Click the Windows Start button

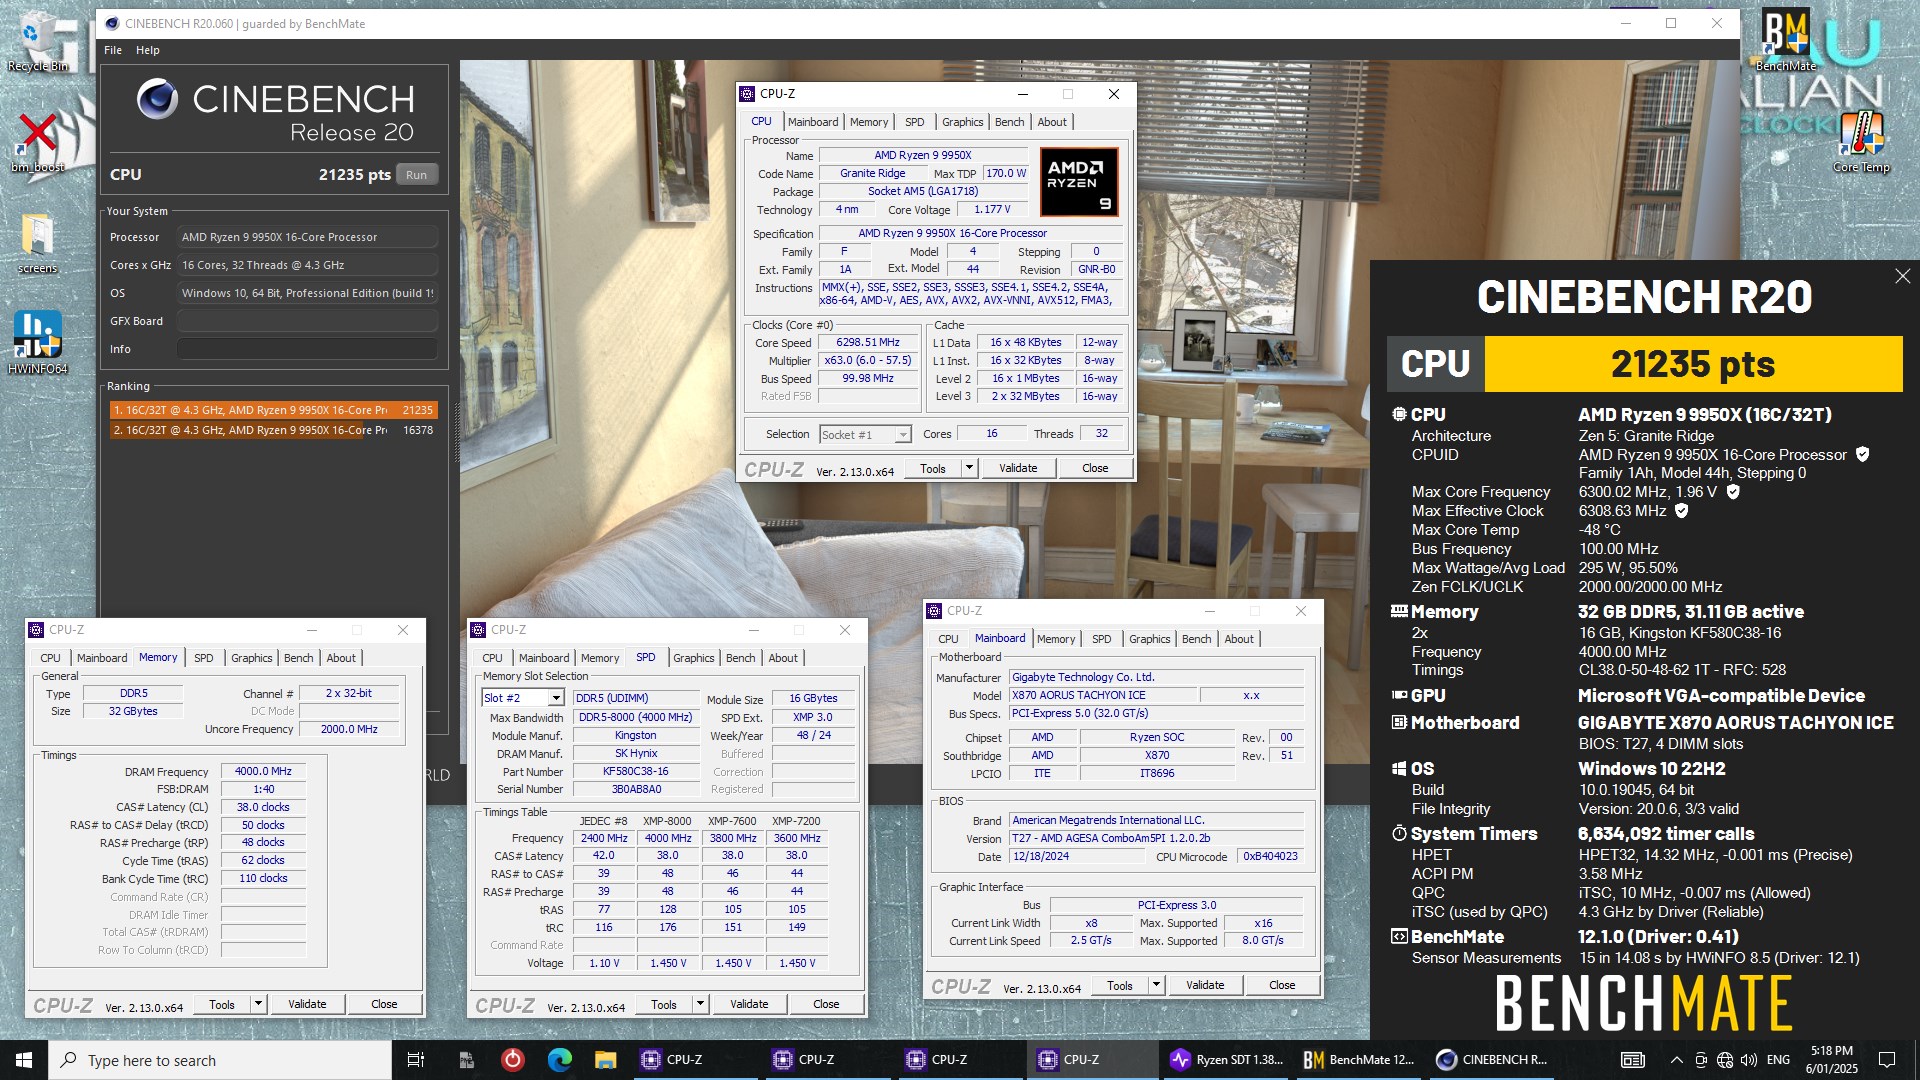tap(24, 1060)
